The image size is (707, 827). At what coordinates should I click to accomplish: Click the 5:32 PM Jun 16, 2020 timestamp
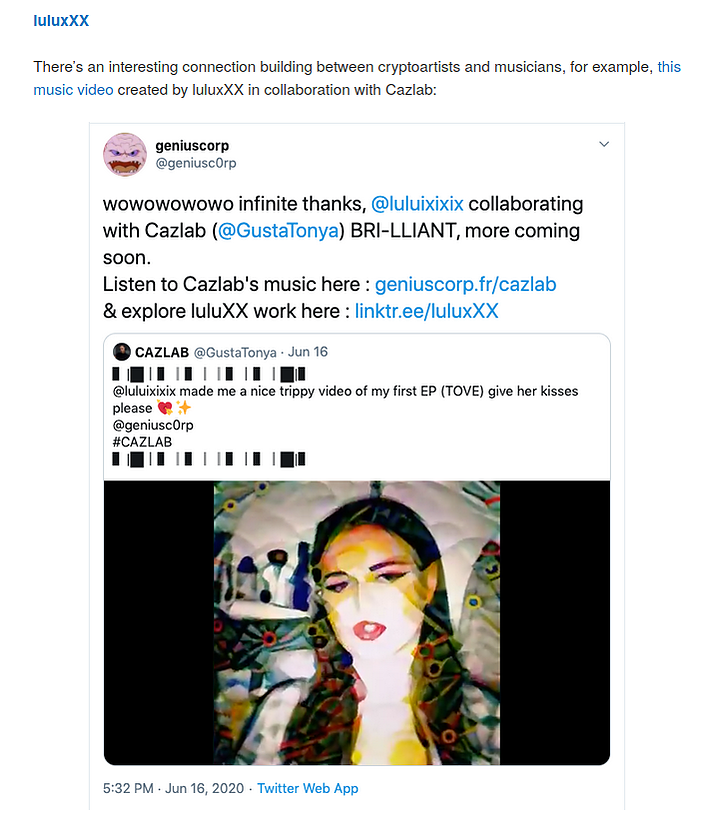click(174, 788)
